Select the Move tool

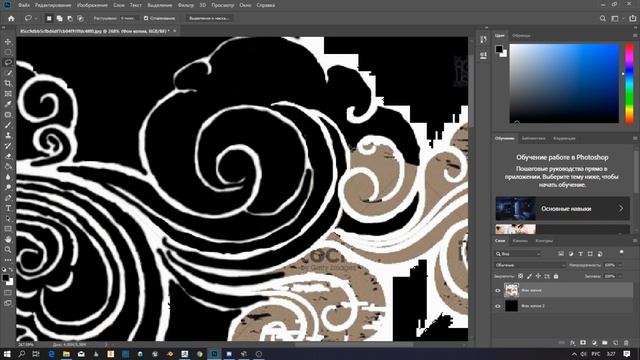tap(8, 42)
